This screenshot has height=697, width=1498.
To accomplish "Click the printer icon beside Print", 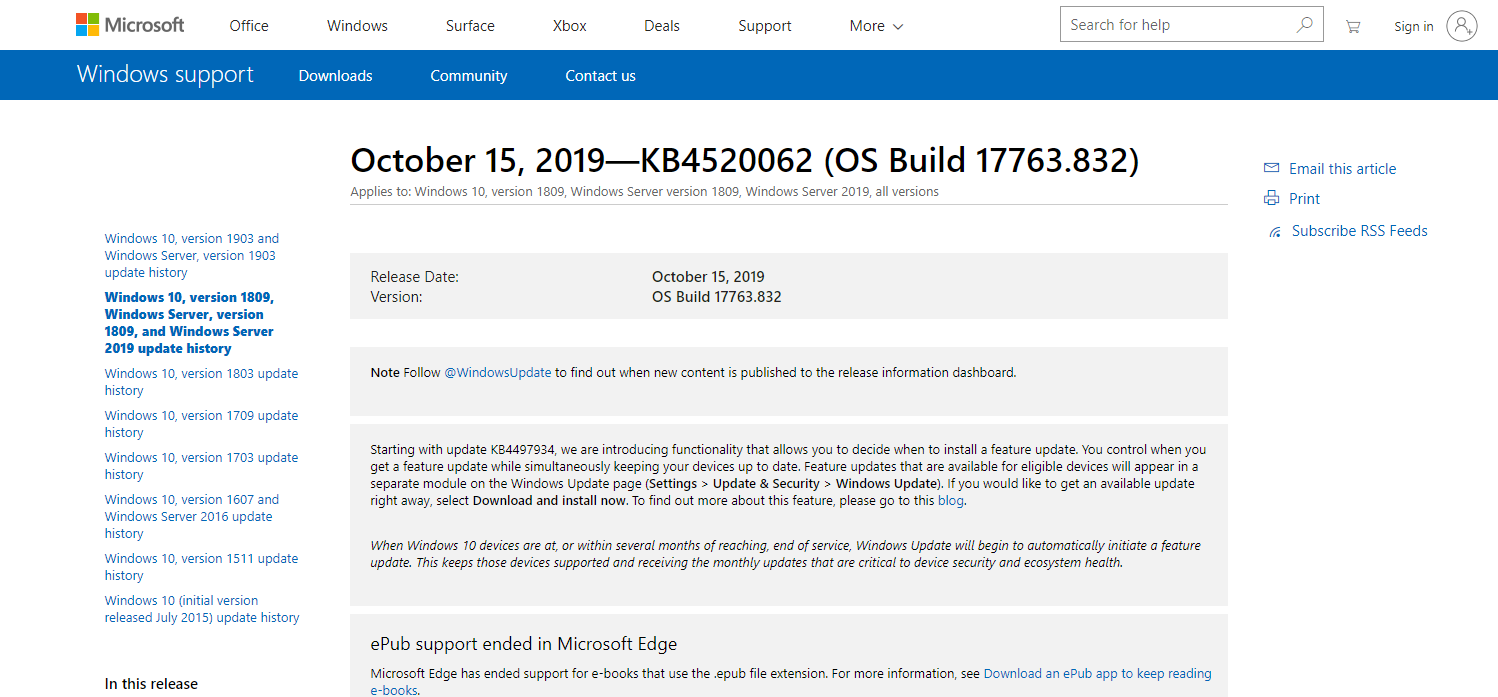I will click(1271, 198).
